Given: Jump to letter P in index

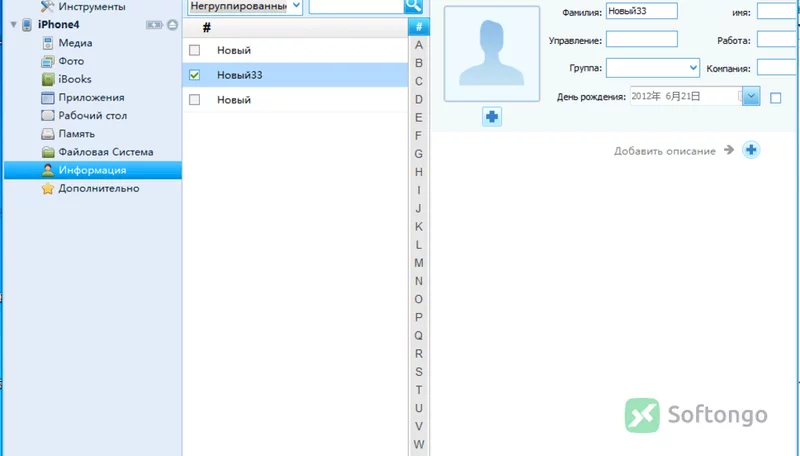Looking at the screenshot, I should 419,317.
